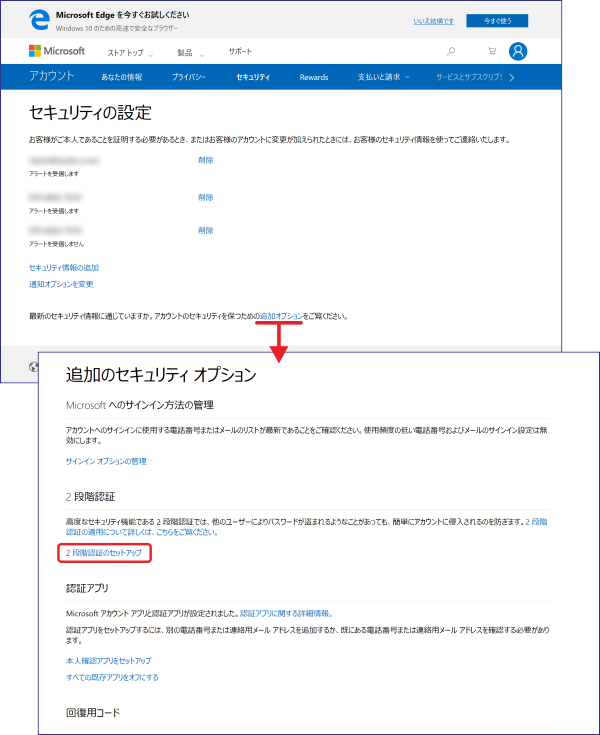The height and width of the screenshot is (735, 600).
Task: Open the 追加オプション link
Action: pyautogui.click(x=281, y=316)
